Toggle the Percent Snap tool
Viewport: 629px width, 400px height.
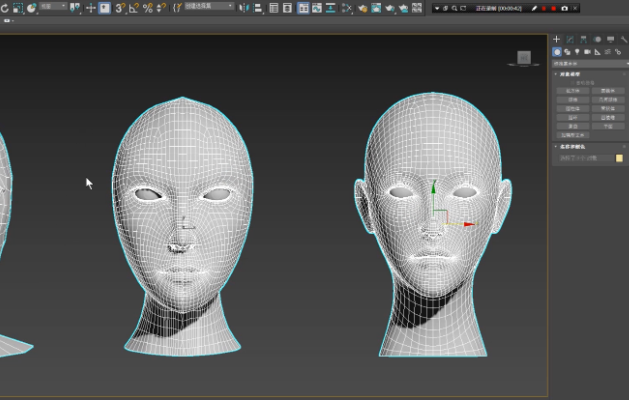tap(148, 8)
